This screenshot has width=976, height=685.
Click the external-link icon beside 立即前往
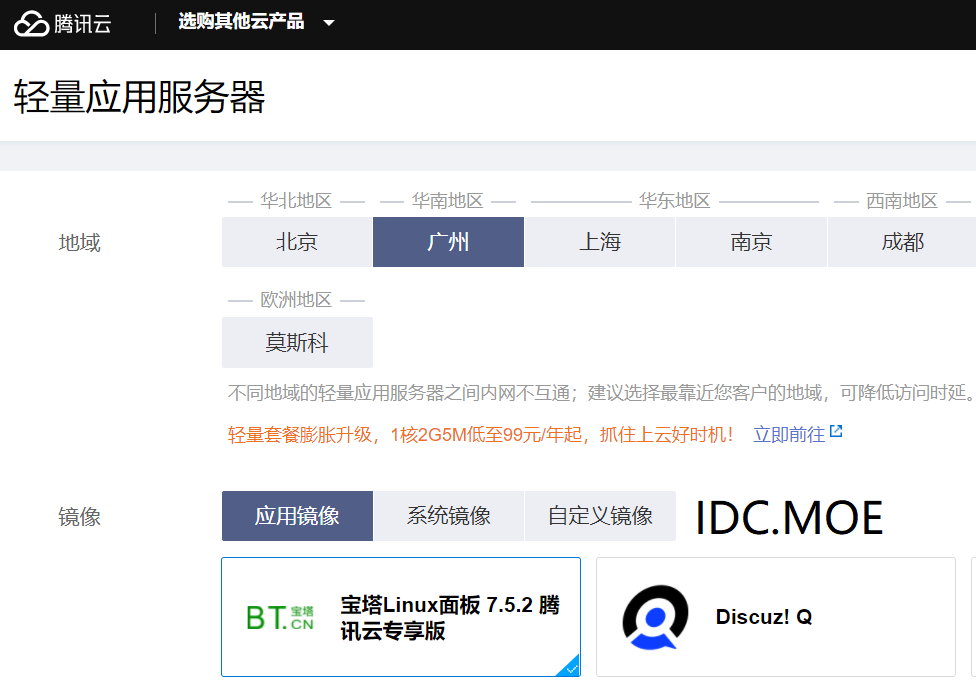[x=836, y=431]
